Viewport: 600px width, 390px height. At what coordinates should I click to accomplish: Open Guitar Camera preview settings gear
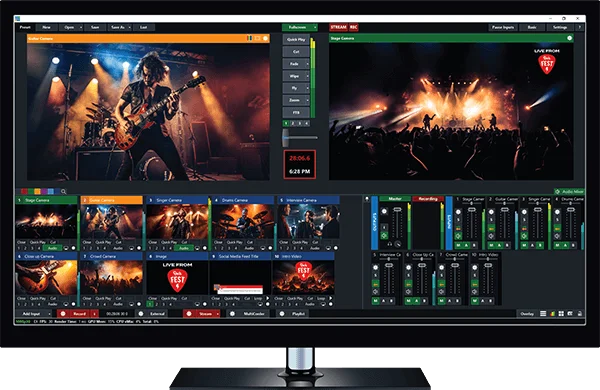click(x=265, y=38)
